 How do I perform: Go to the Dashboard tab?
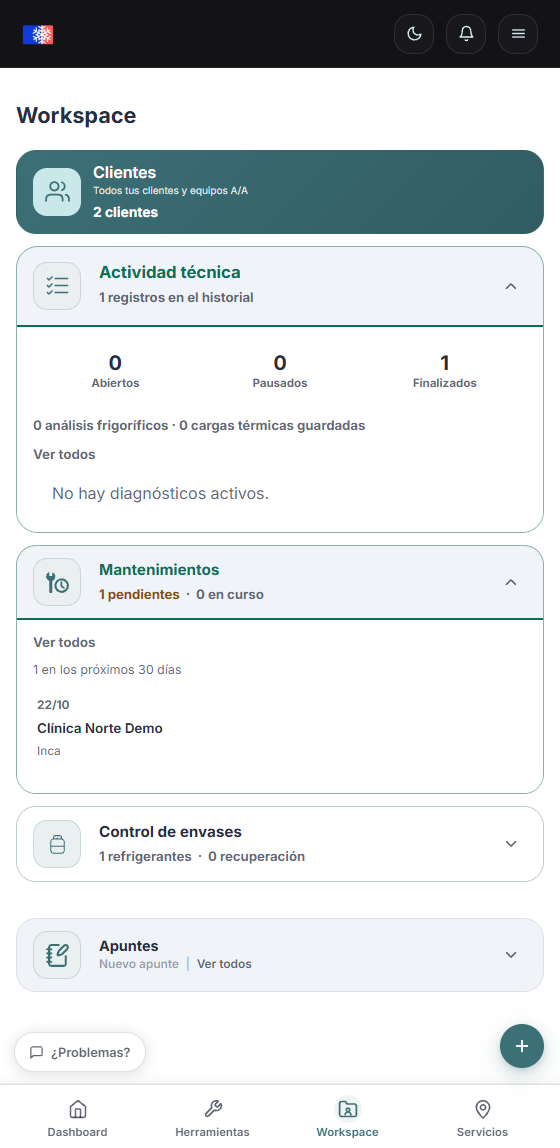(78, 1118)
